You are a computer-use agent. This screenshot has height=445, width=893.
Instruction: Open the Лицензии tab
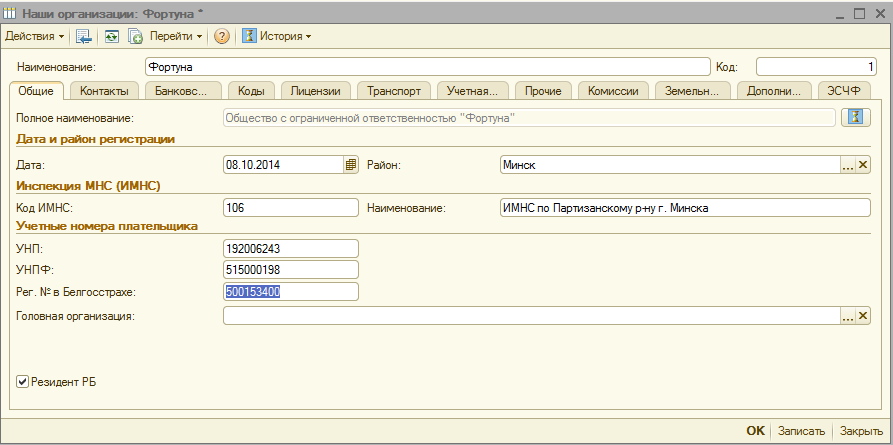pos(315,91)
